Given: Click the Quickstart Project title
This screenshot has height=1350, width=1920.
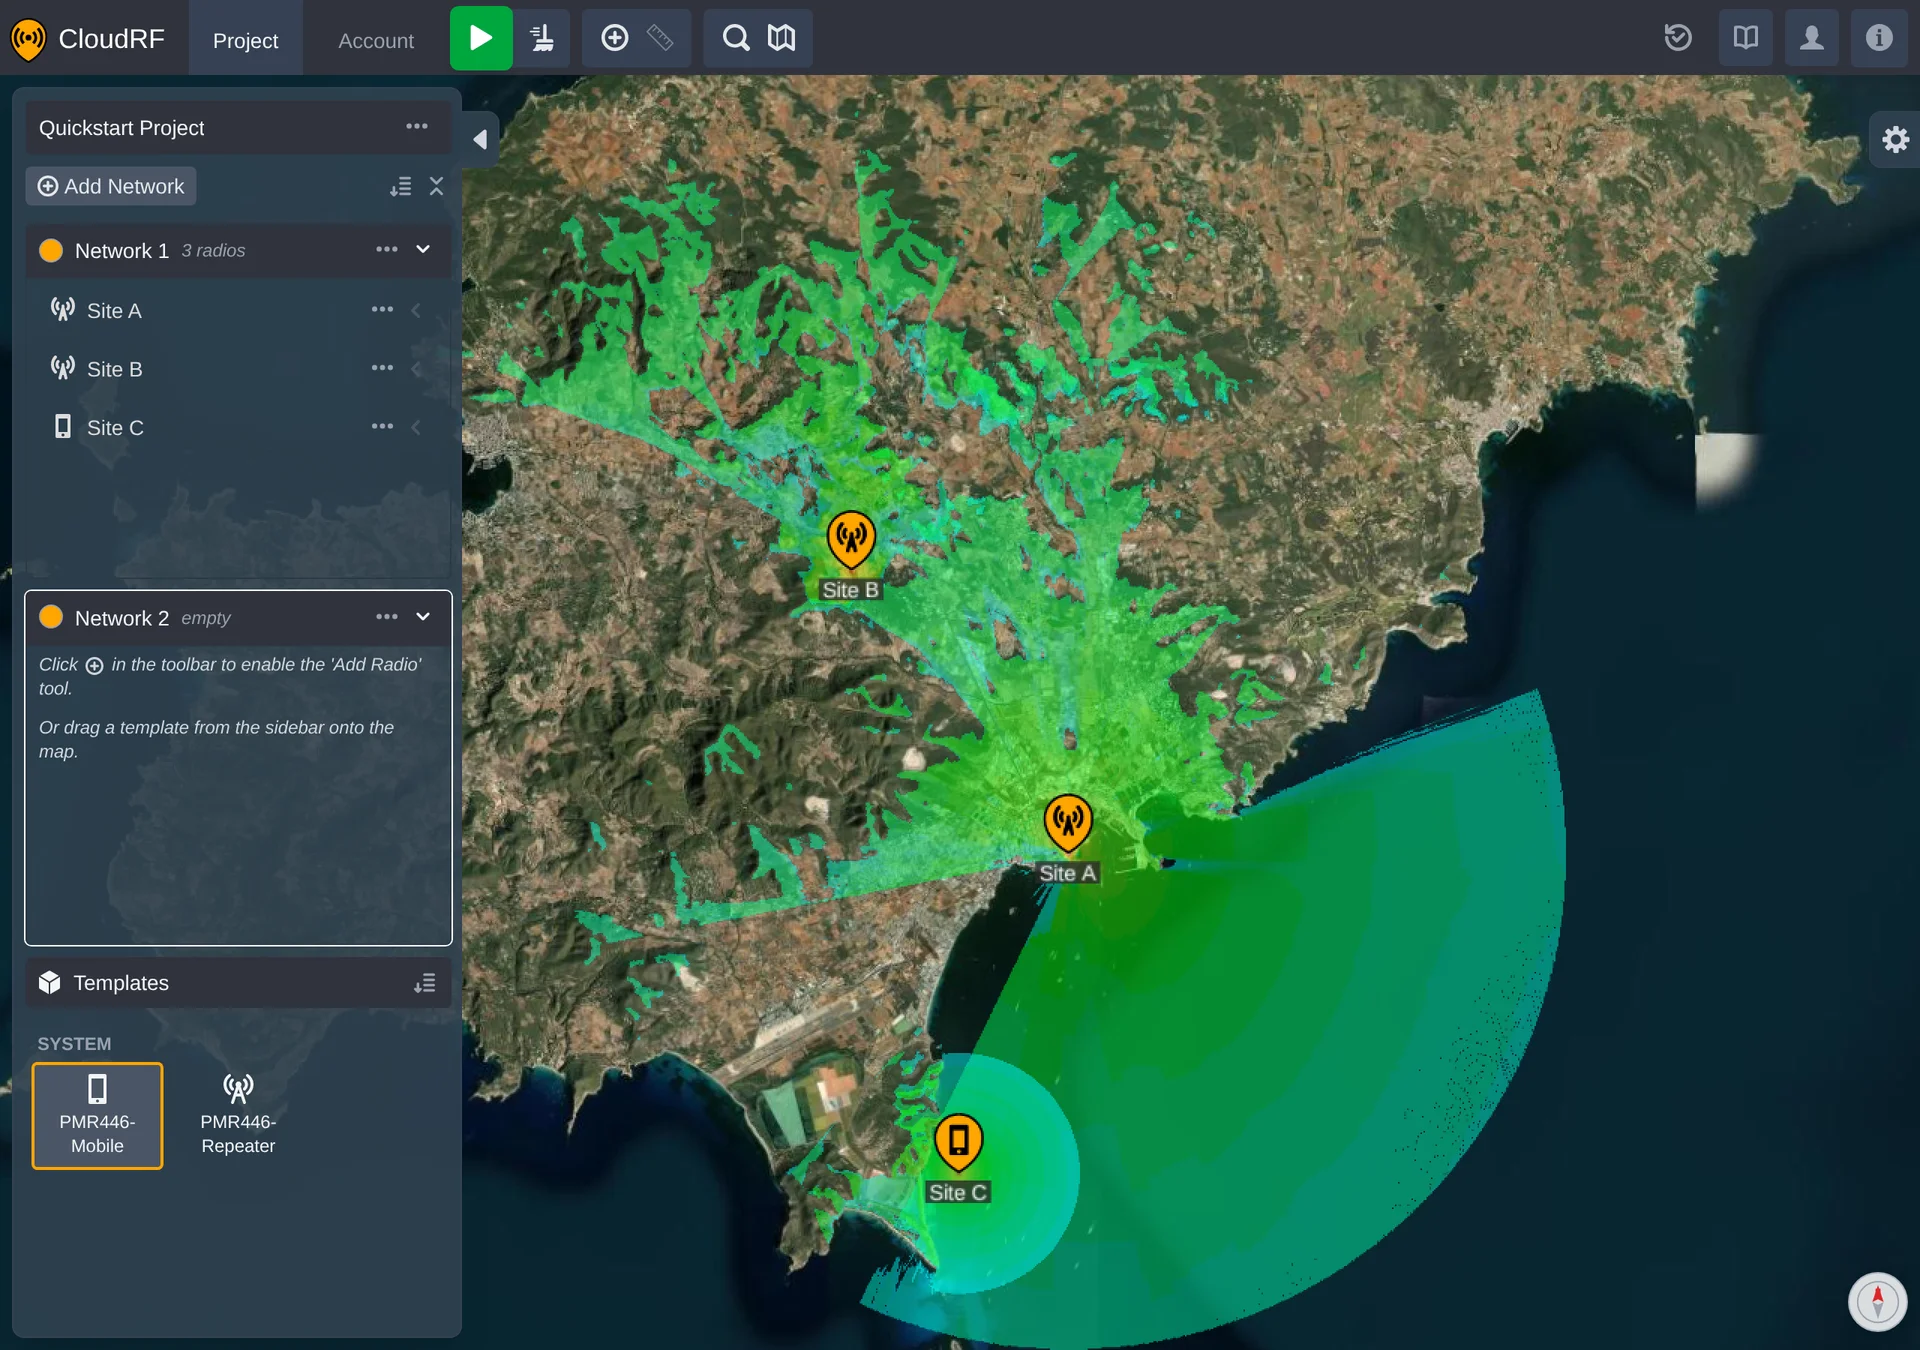Looking at the screenshot, I should [x=121, y=128].
